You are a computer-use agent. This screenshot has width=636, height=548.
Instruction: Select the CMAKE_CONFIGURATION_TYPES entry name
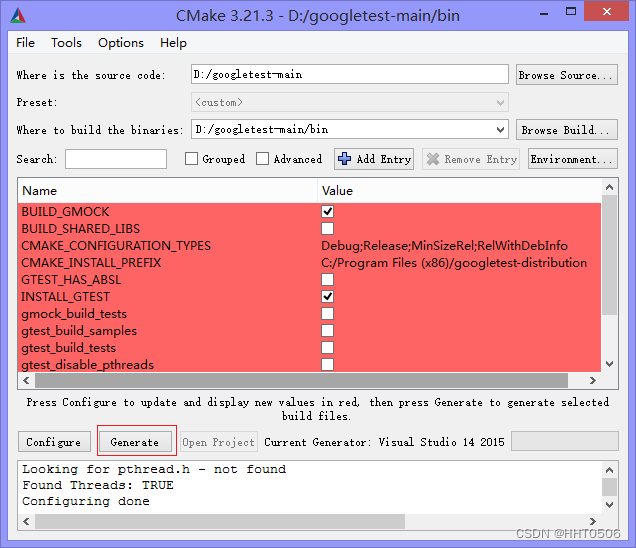click(116, 246)
